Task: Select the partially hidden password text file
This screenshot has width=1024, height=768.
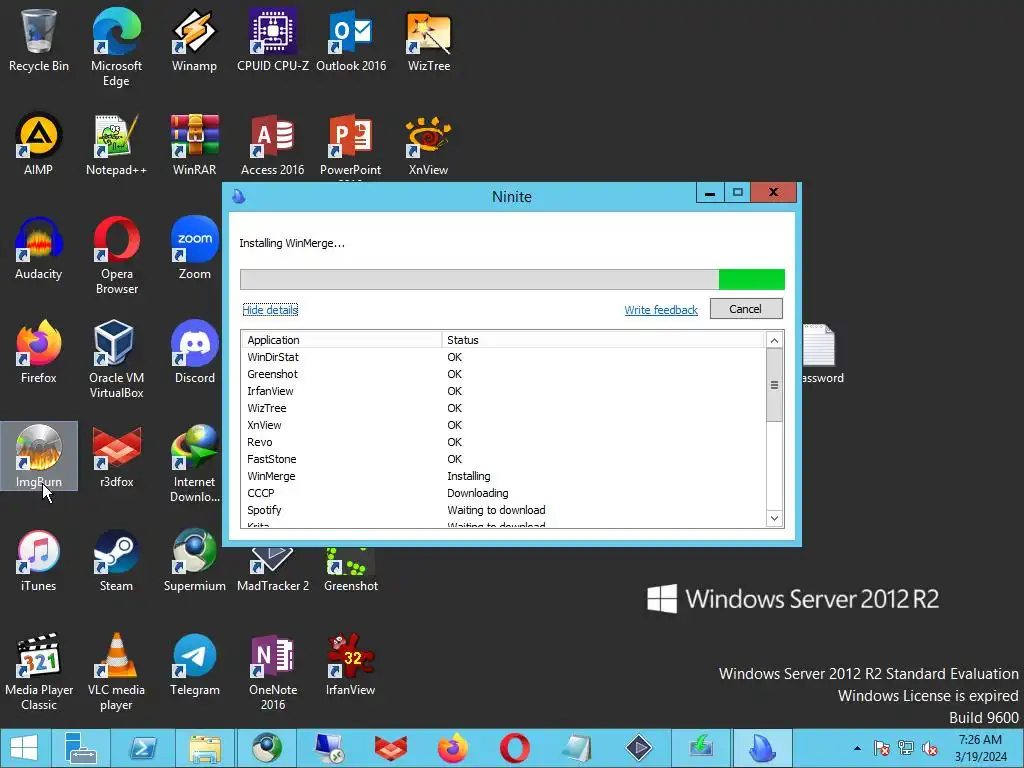Action: click(822, 354)
